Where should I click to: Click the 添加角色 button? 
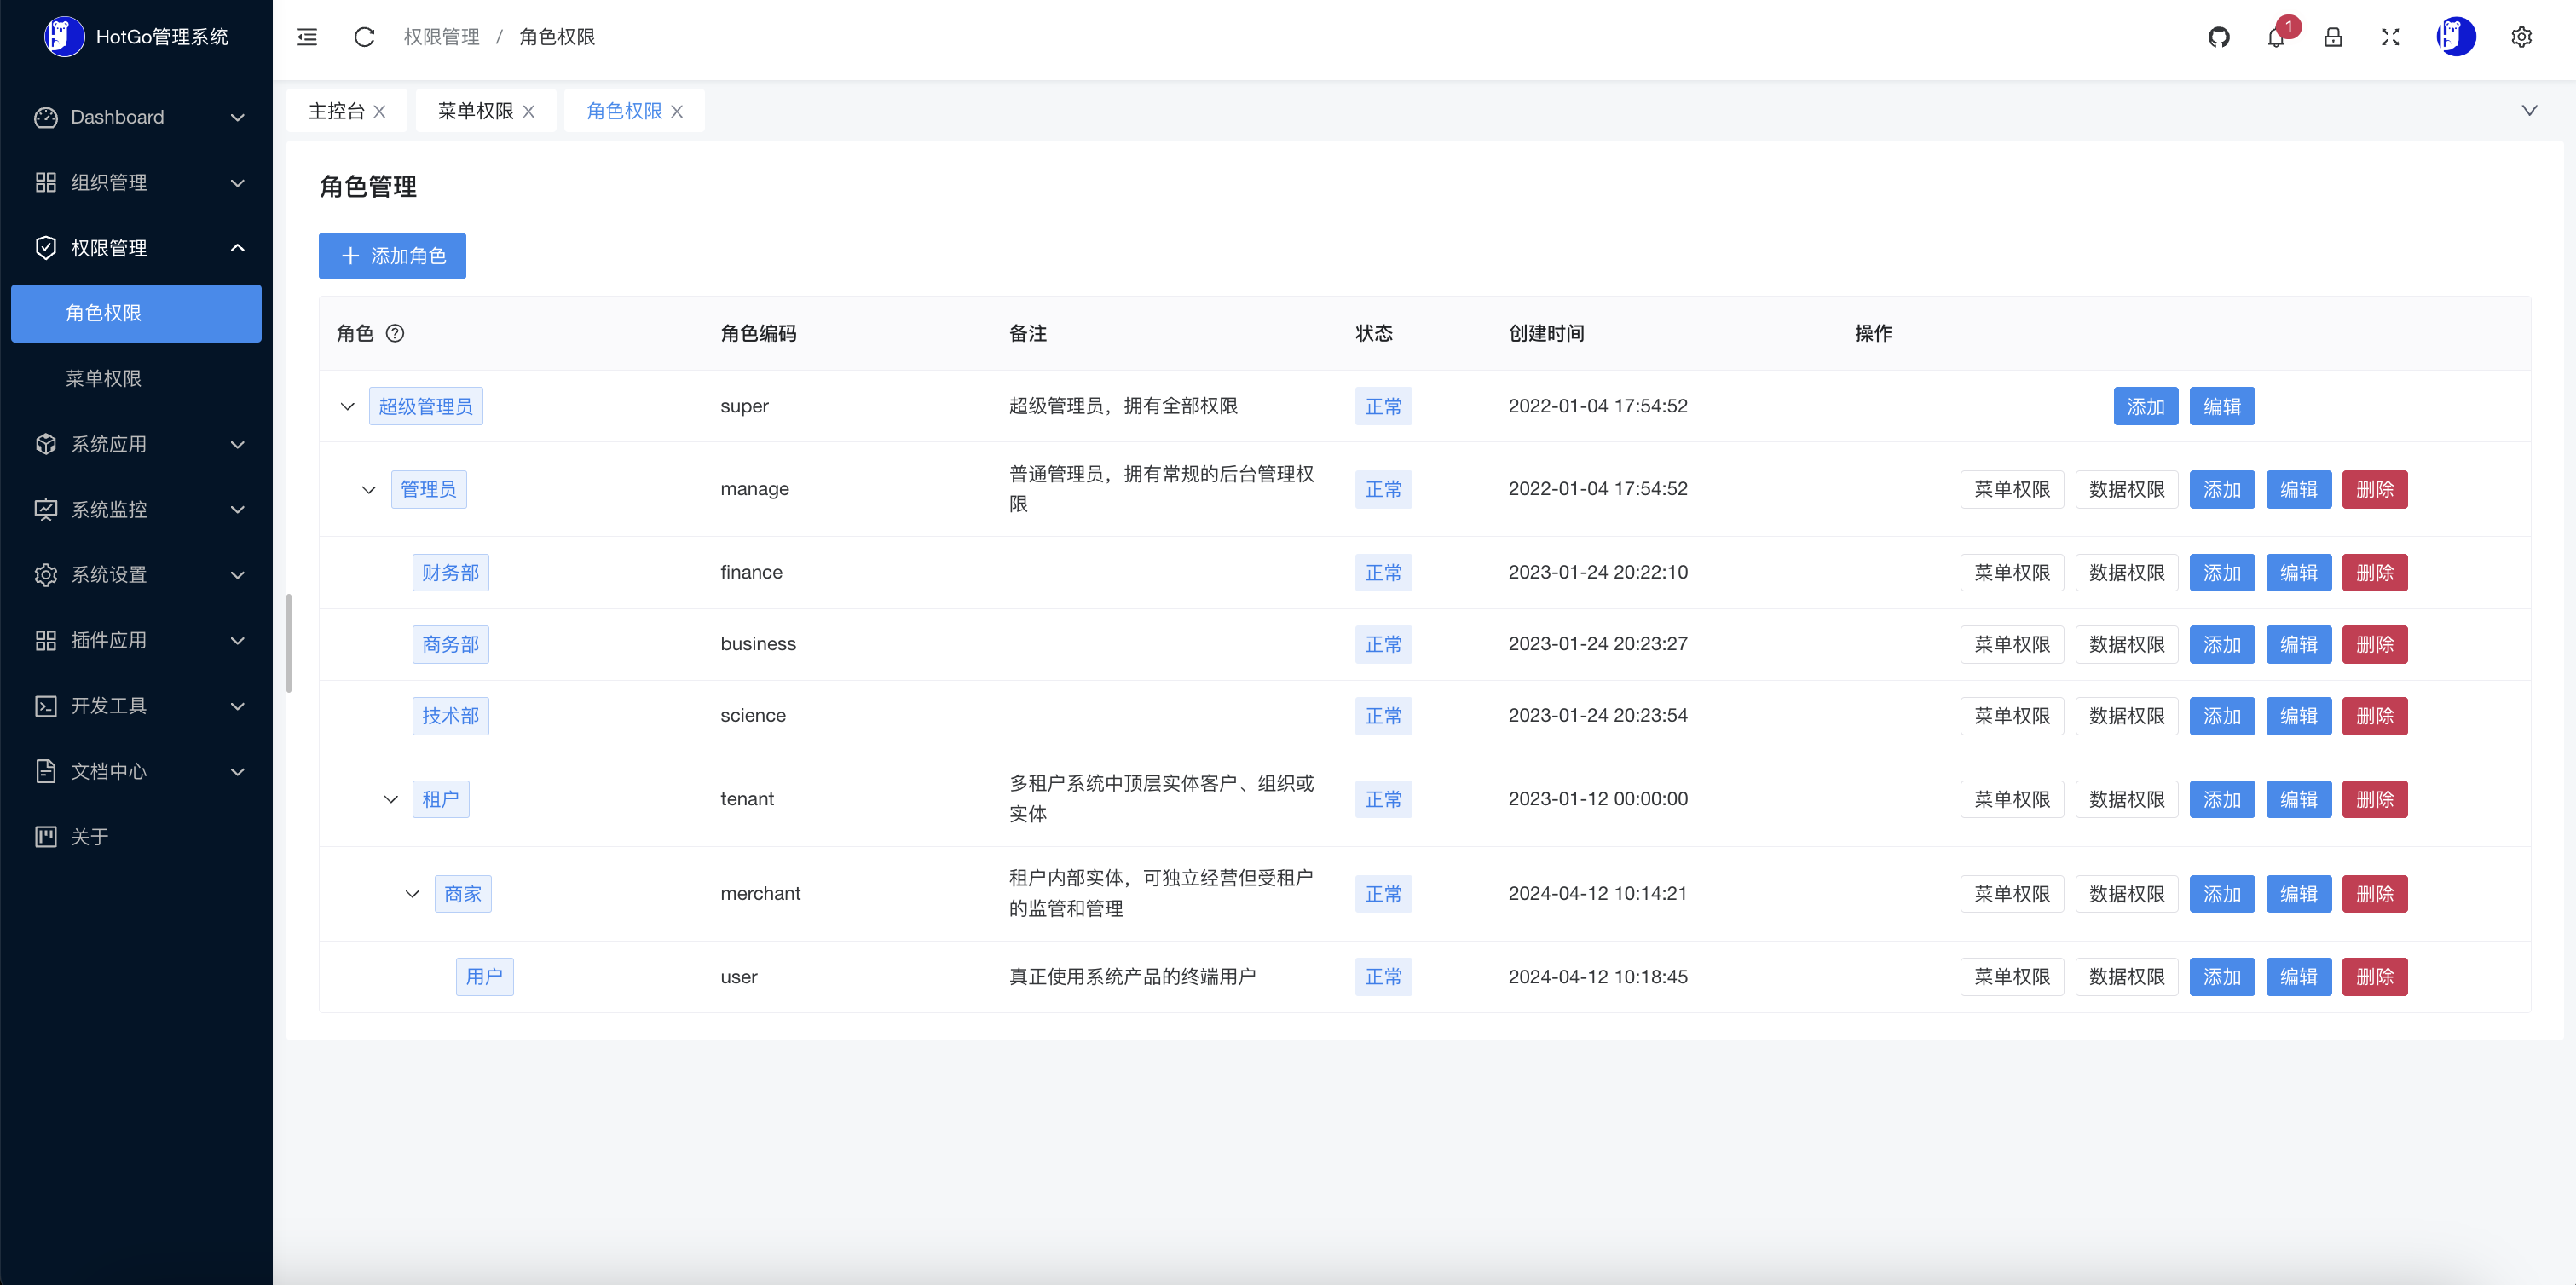pyautogui.click(x=392, y=256)
